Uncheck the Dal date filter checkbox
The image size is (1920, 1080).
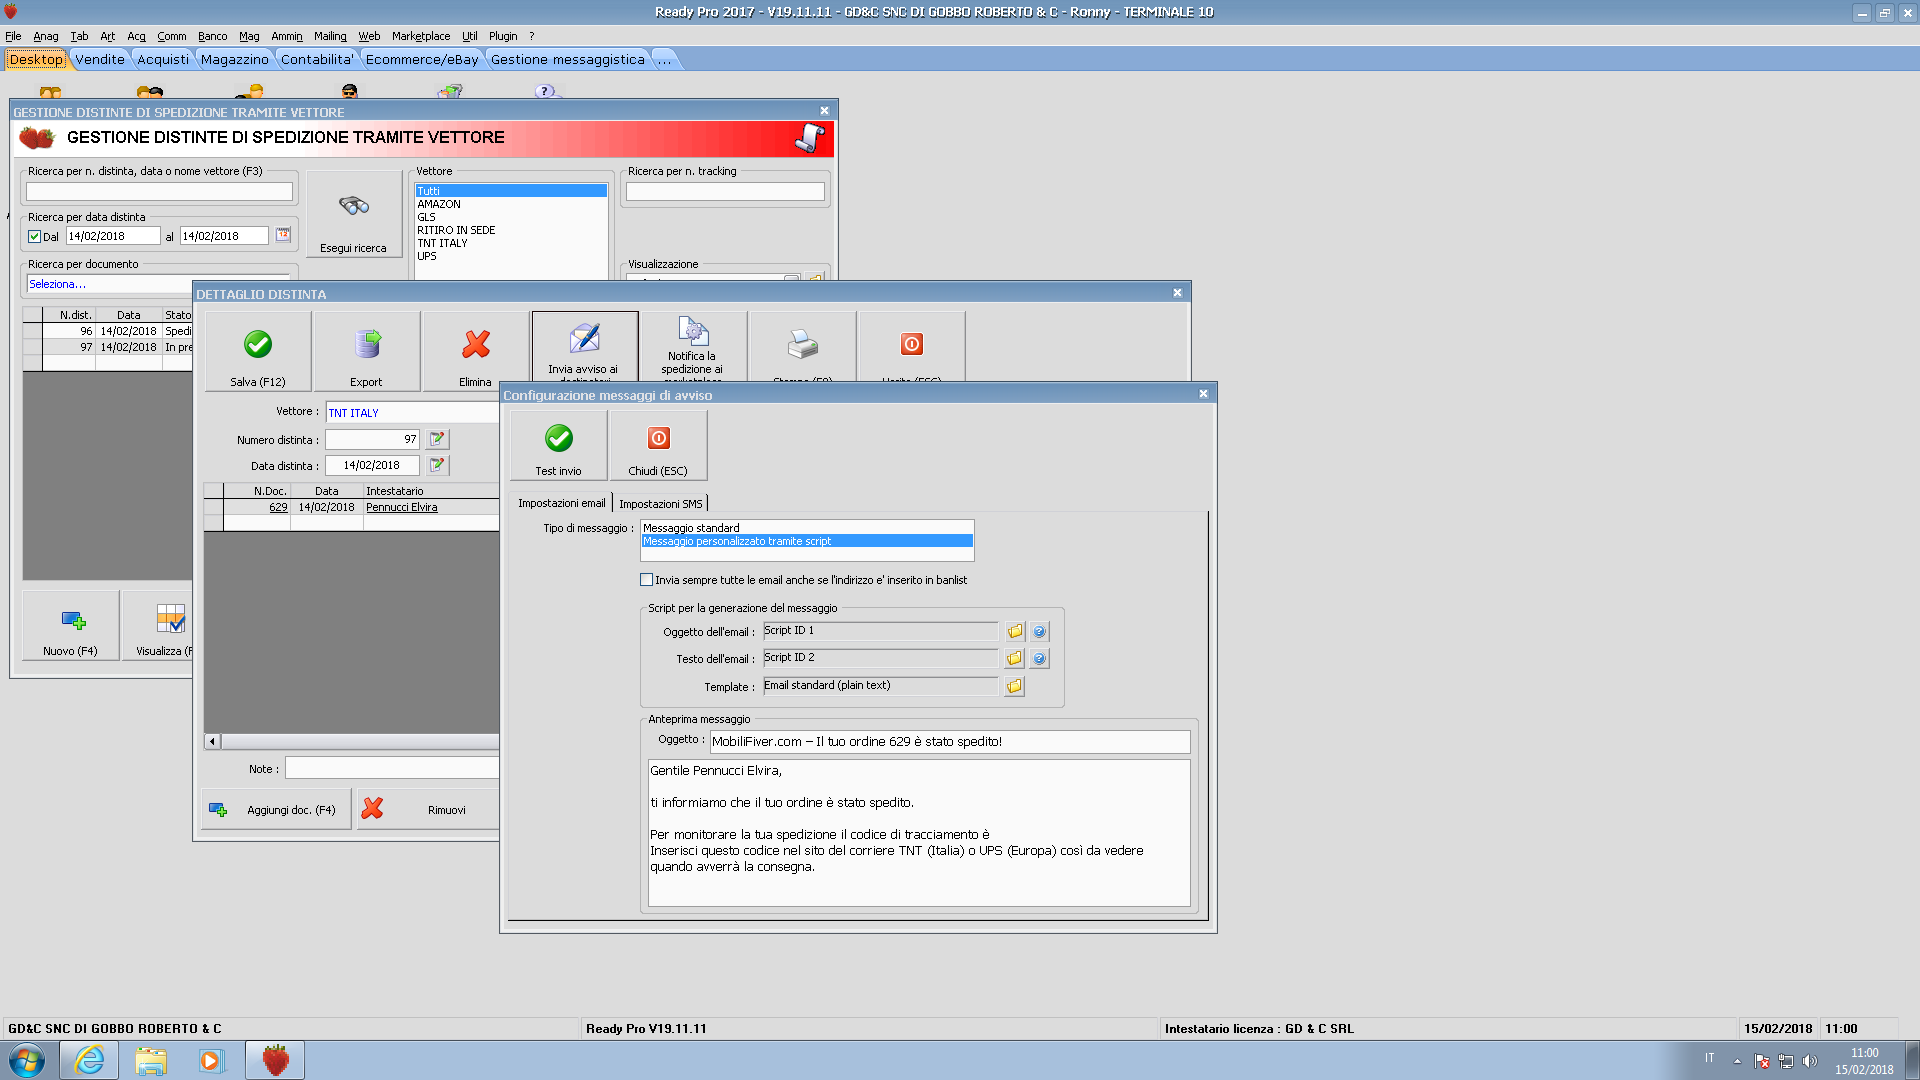35,237
